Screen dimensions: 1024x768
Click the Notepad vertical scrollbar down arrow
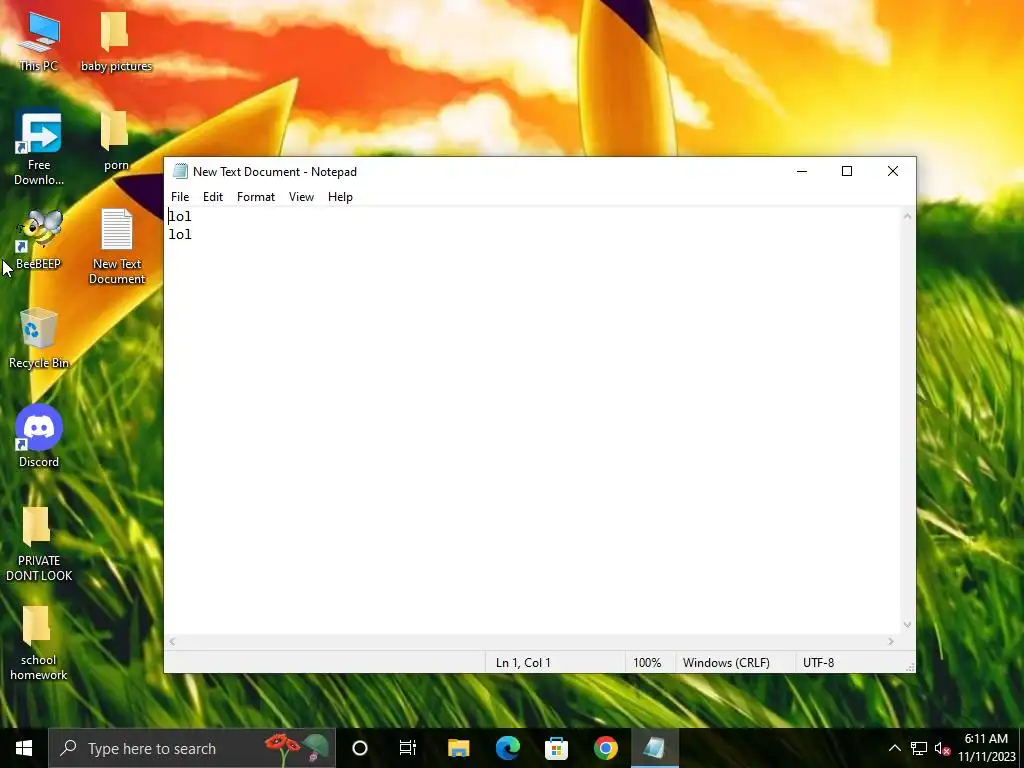point(907,625)
